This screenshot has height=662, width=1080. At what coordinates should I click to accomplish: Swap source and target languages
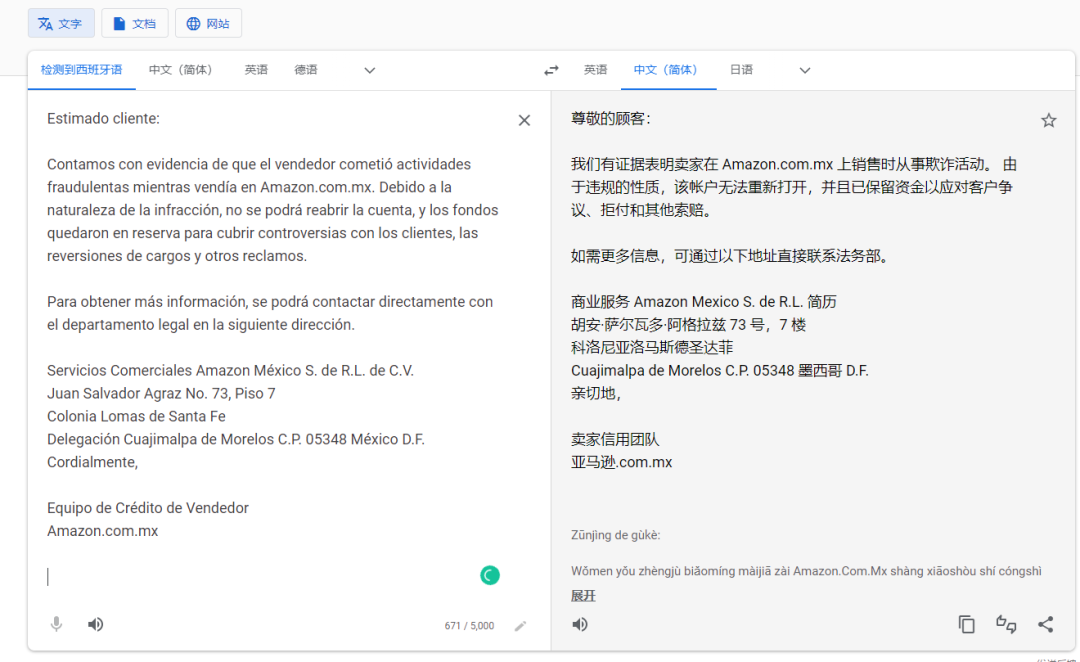tap(551, 70)
